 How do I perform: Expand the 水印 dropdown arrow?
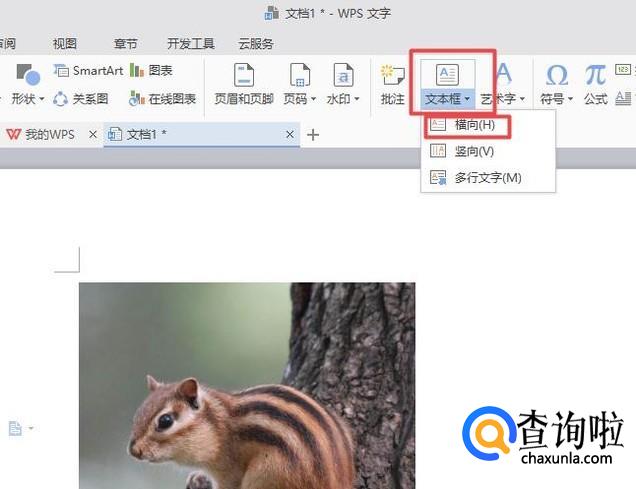(x=357, y=99)
